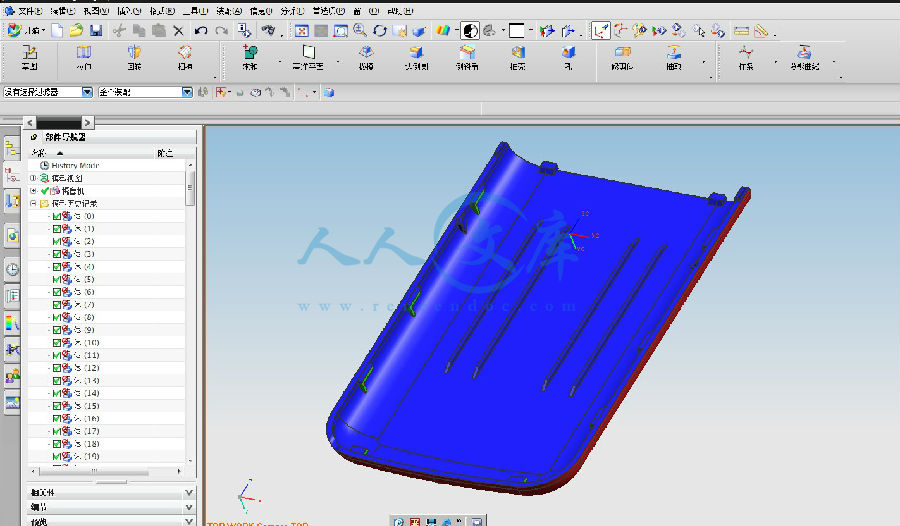Toggle checkbox for body (3)
Viewport: 900px width, 526px height.
[x=57, y=254]
